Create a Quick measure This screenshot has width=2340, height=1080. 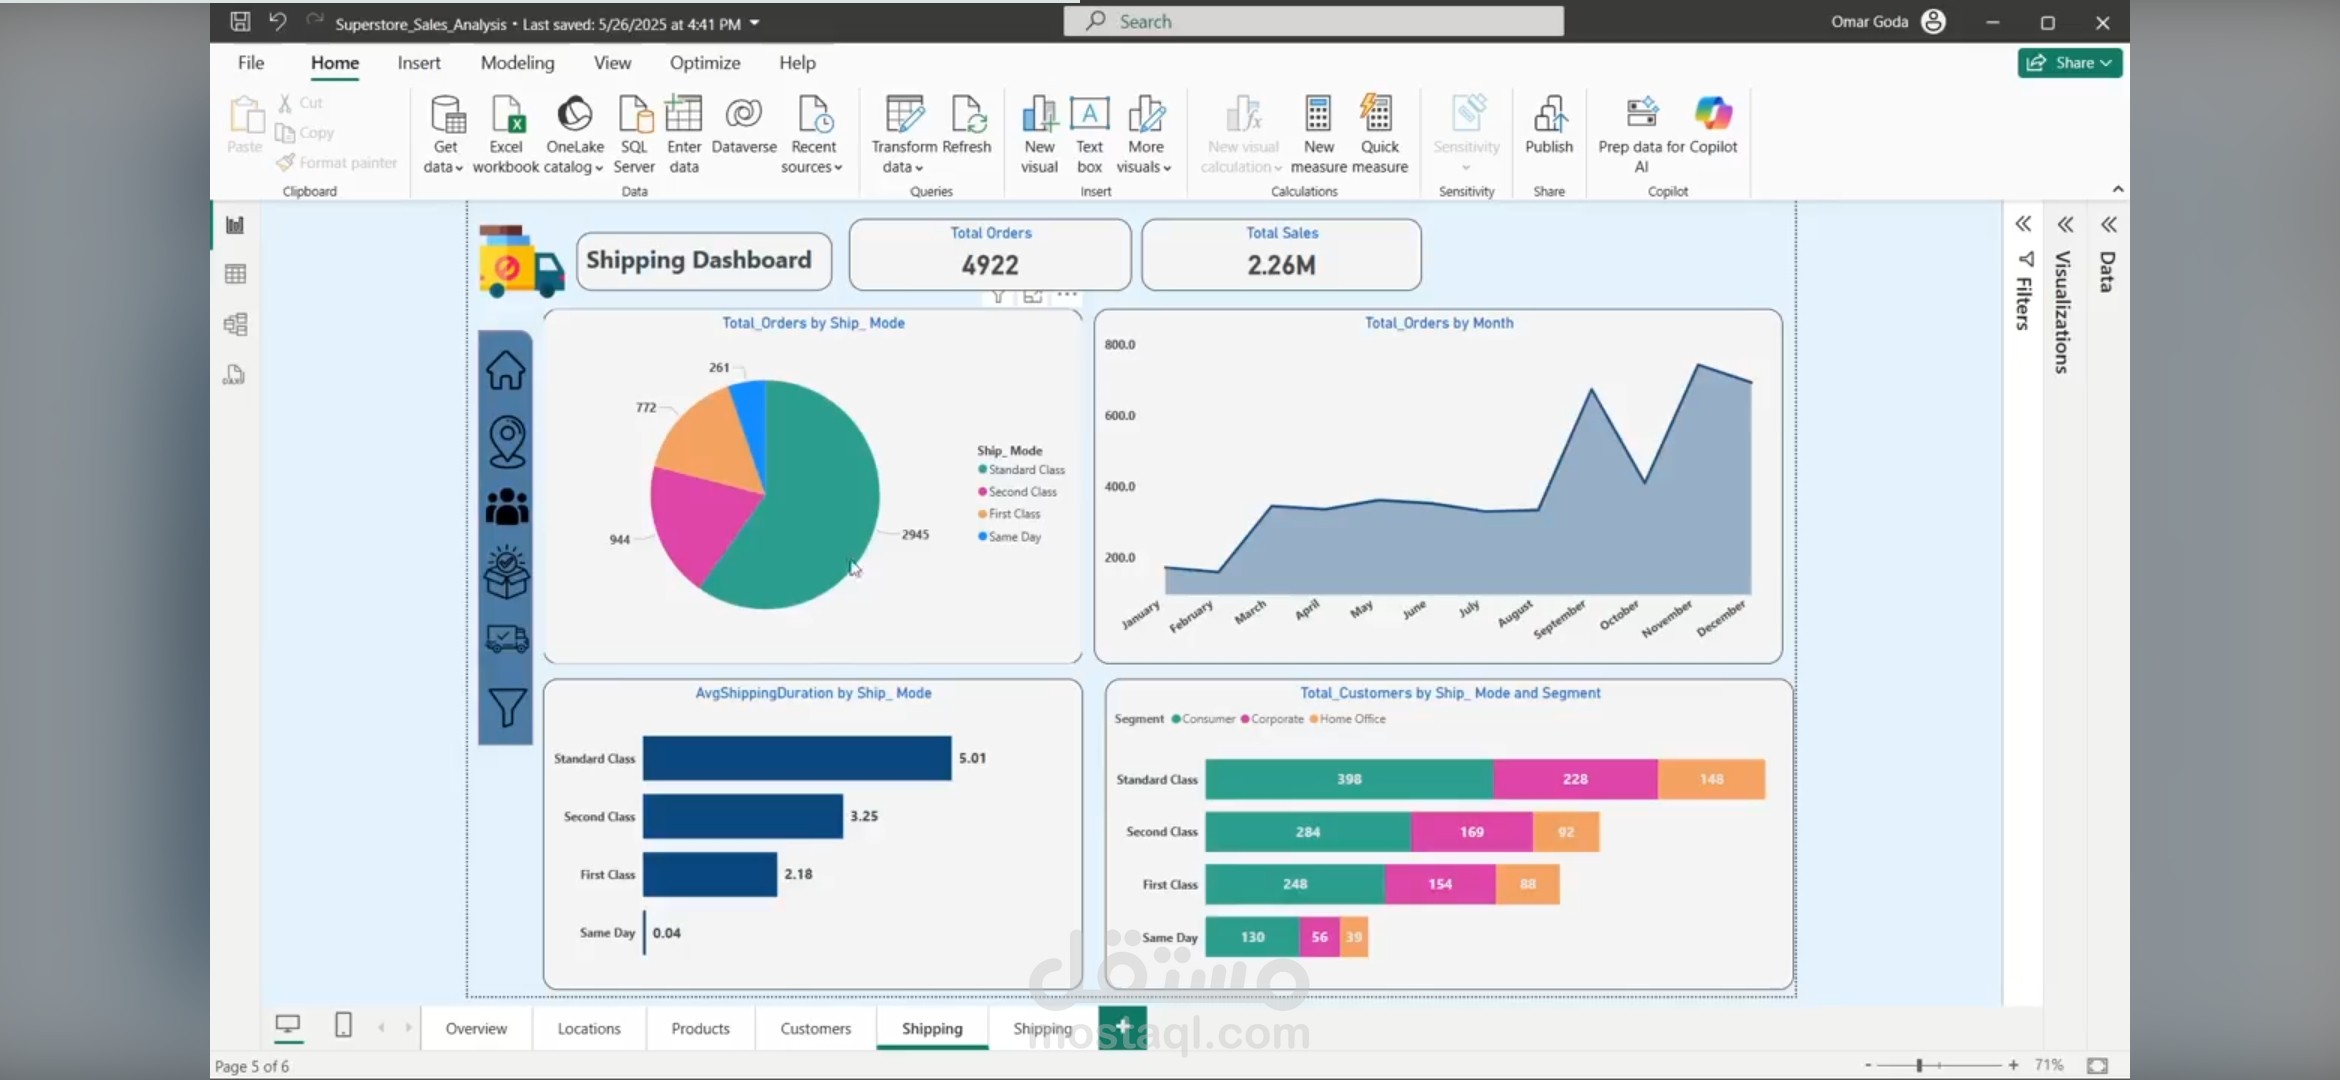pyautogui.click(x=1379, y=135)
